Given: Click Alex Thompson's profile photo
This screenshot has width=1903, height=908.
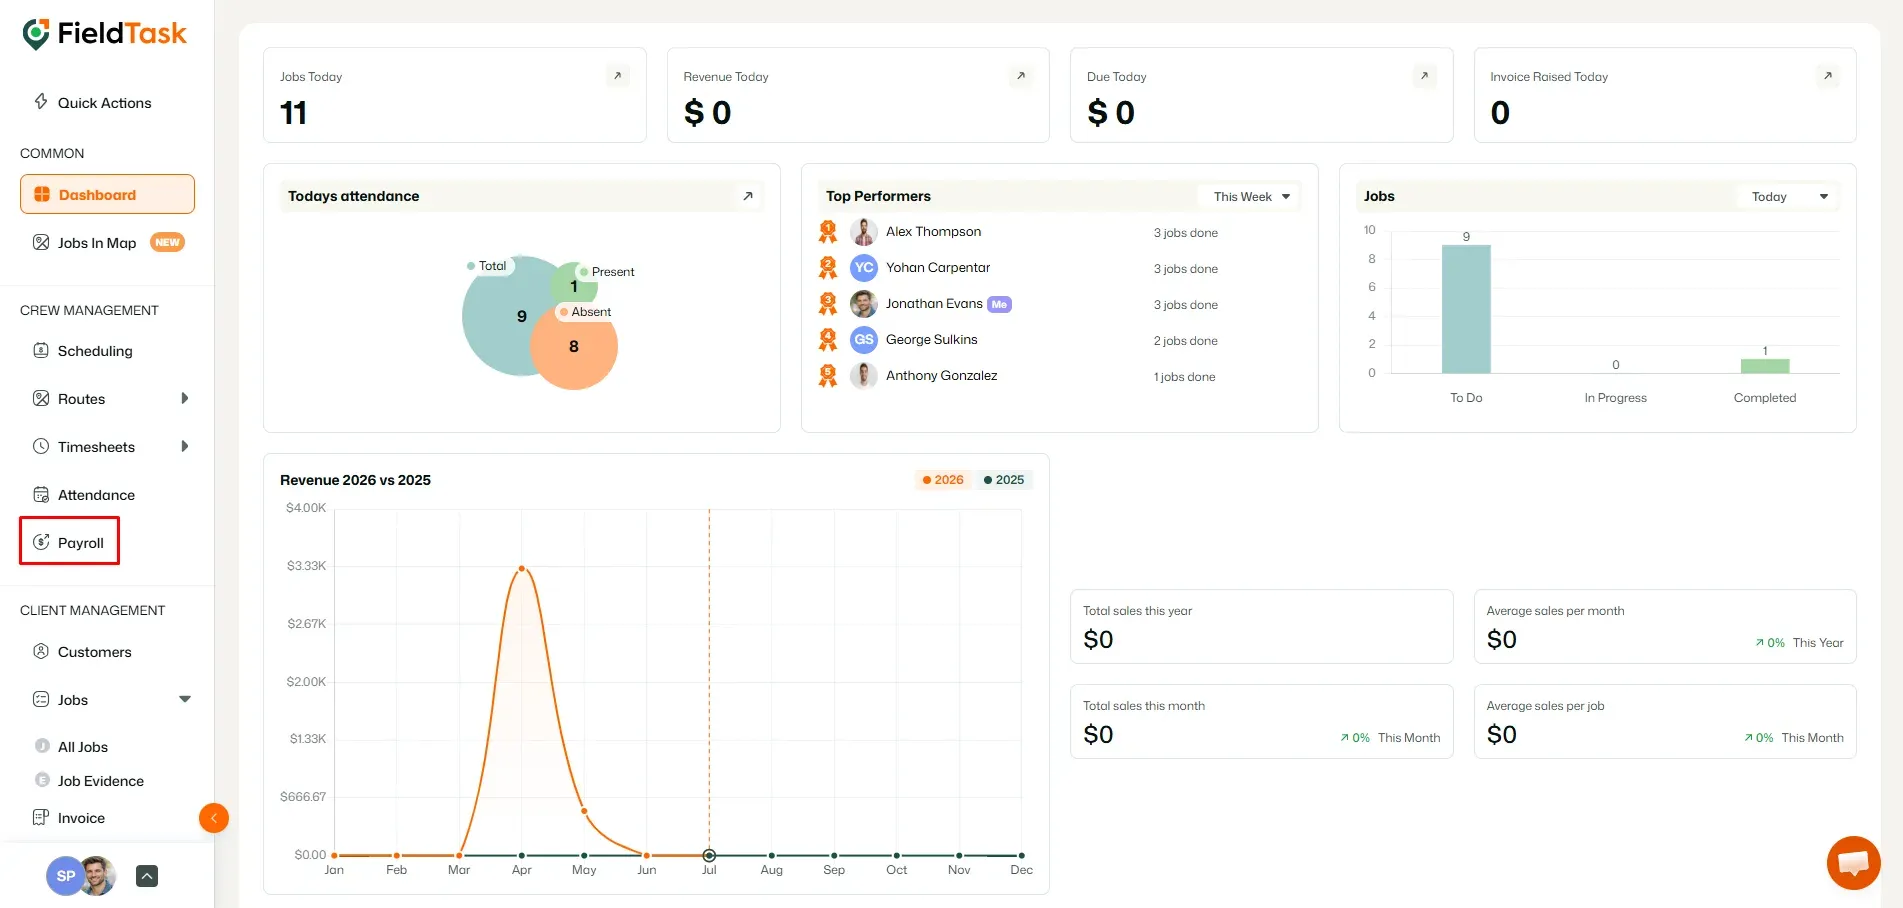Looking at the screenshot, I should point(864,232).
